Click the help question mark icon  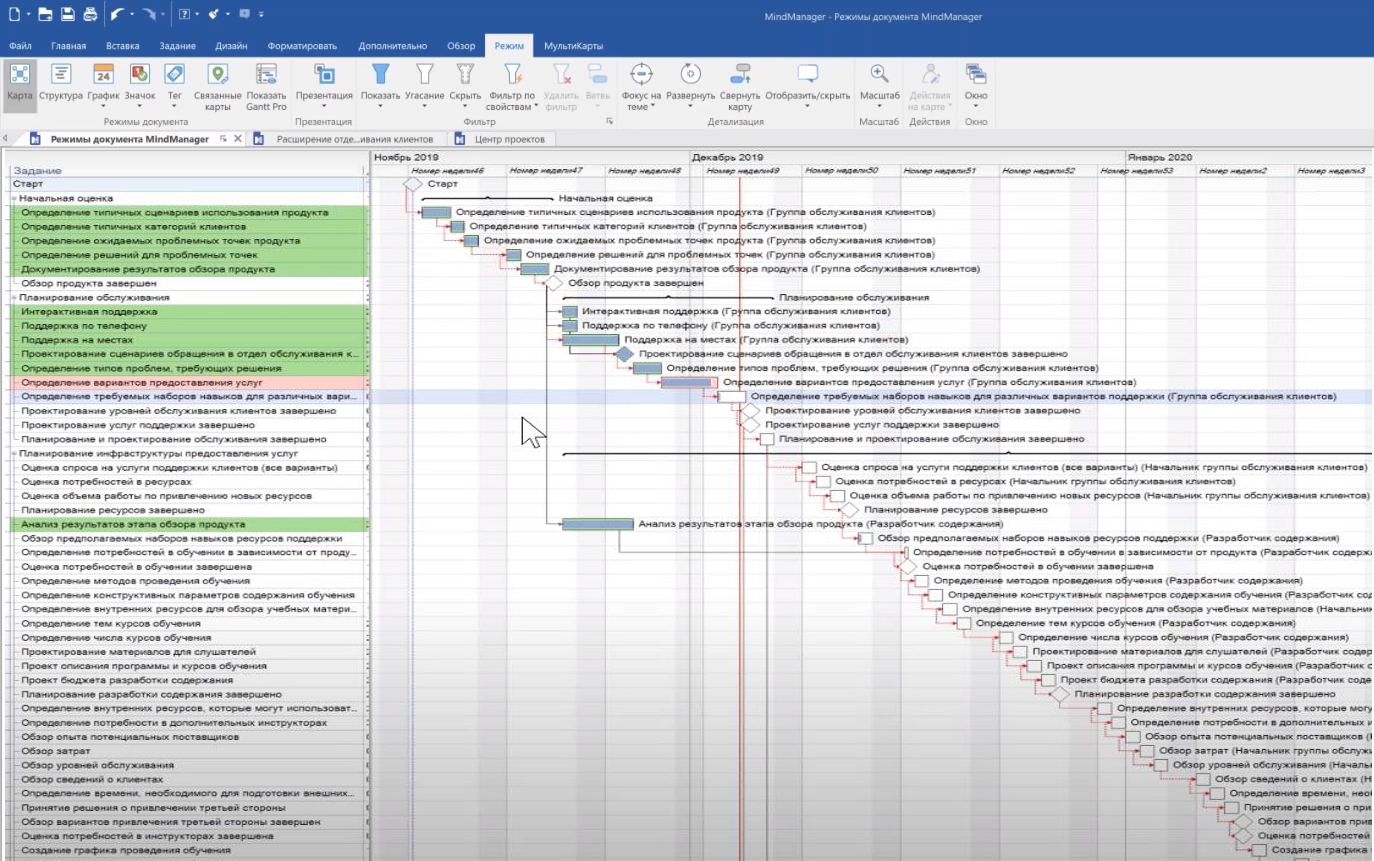click(185, 15)
